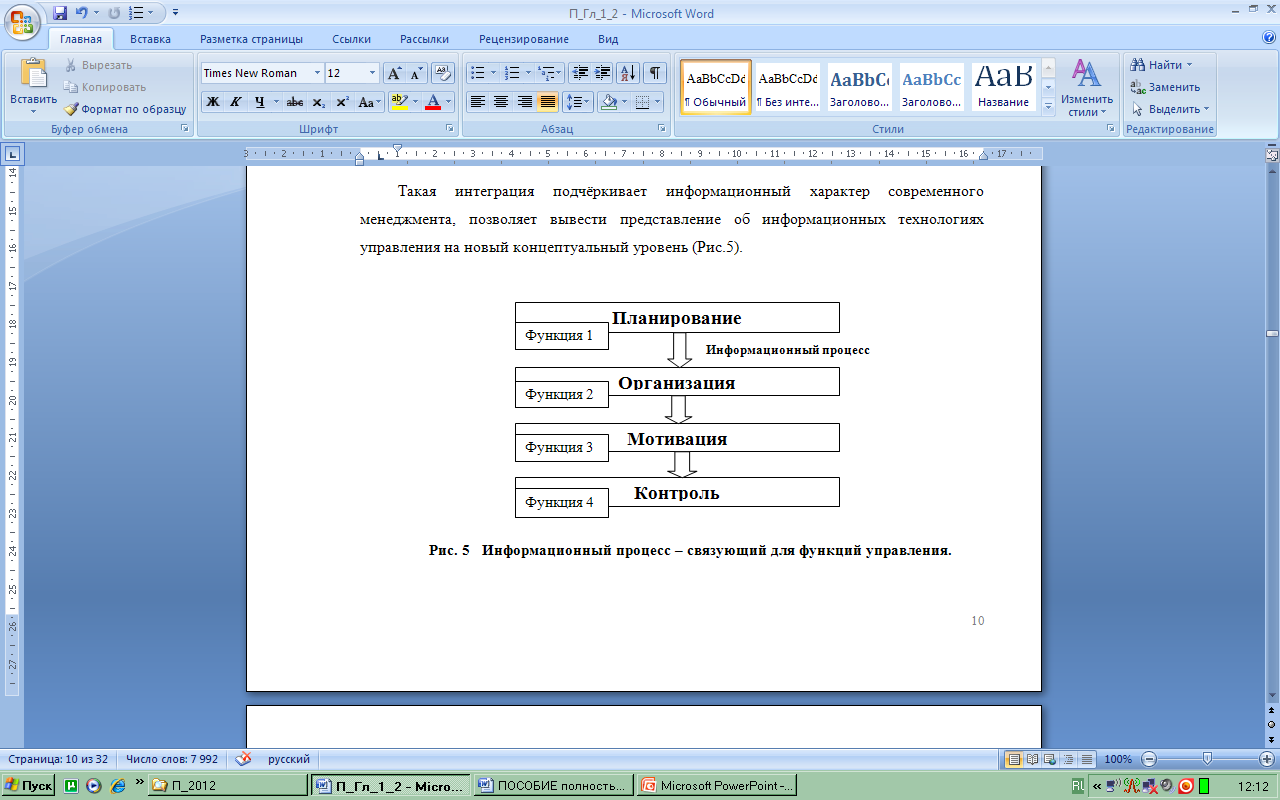Clear formatting icon in Font group

tap(443, 73)
